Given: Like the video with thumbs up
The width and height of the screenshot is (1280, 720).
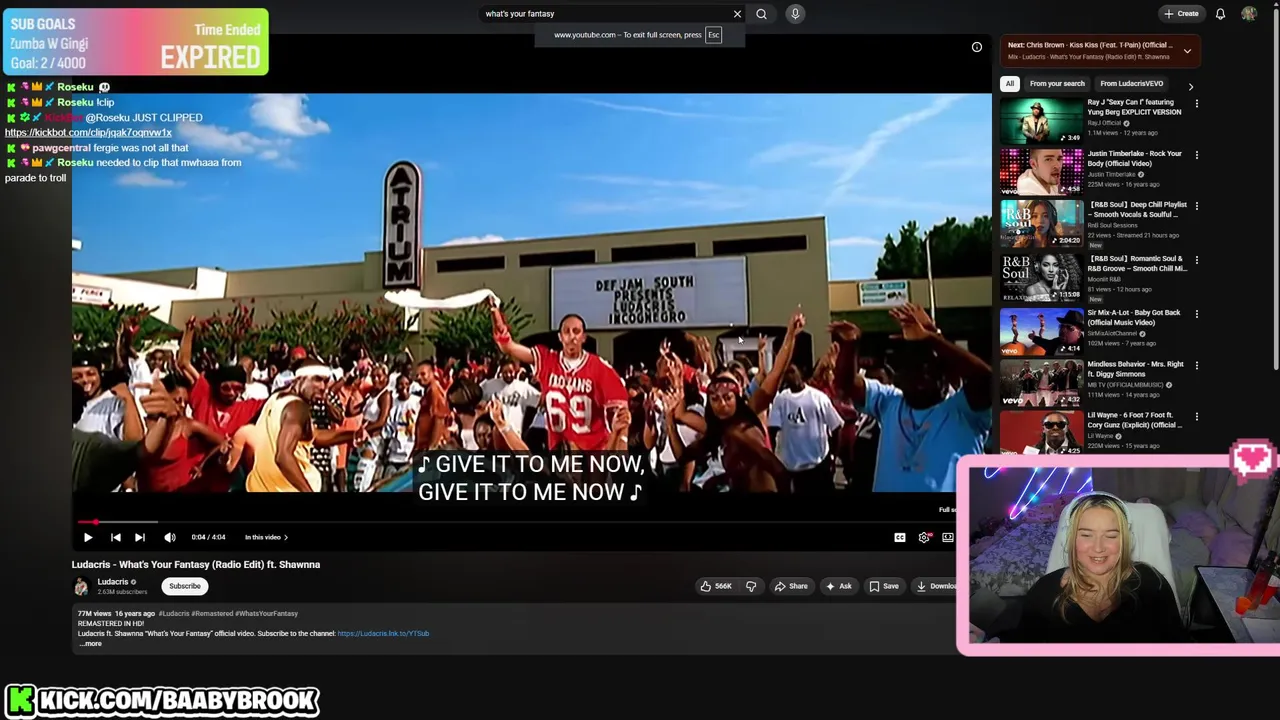Looking at the screenshot, I should coord(716,586).
